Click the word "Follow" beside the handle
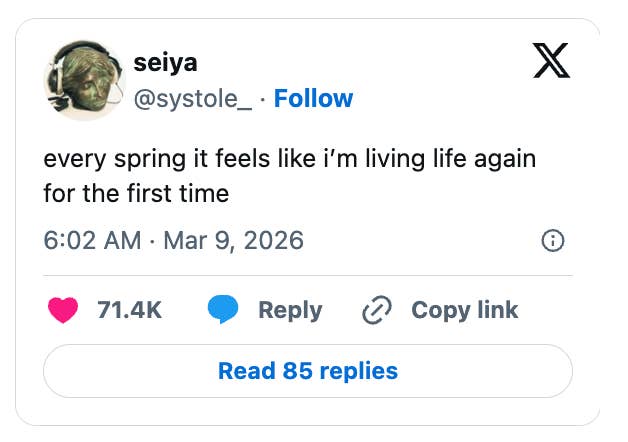 click(x=313, y=98)
